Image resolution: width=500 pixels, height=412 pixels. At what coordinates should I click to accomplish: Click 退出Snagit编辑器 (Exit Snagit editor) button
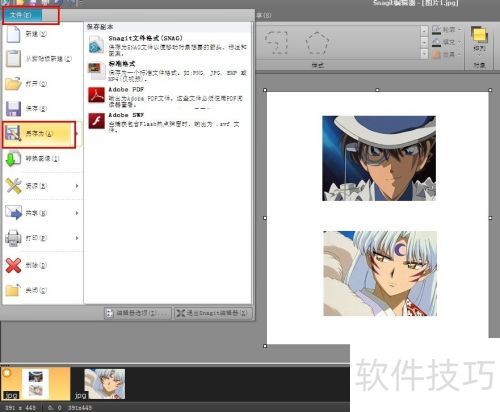pyautogui.click(x=213, y=313)
